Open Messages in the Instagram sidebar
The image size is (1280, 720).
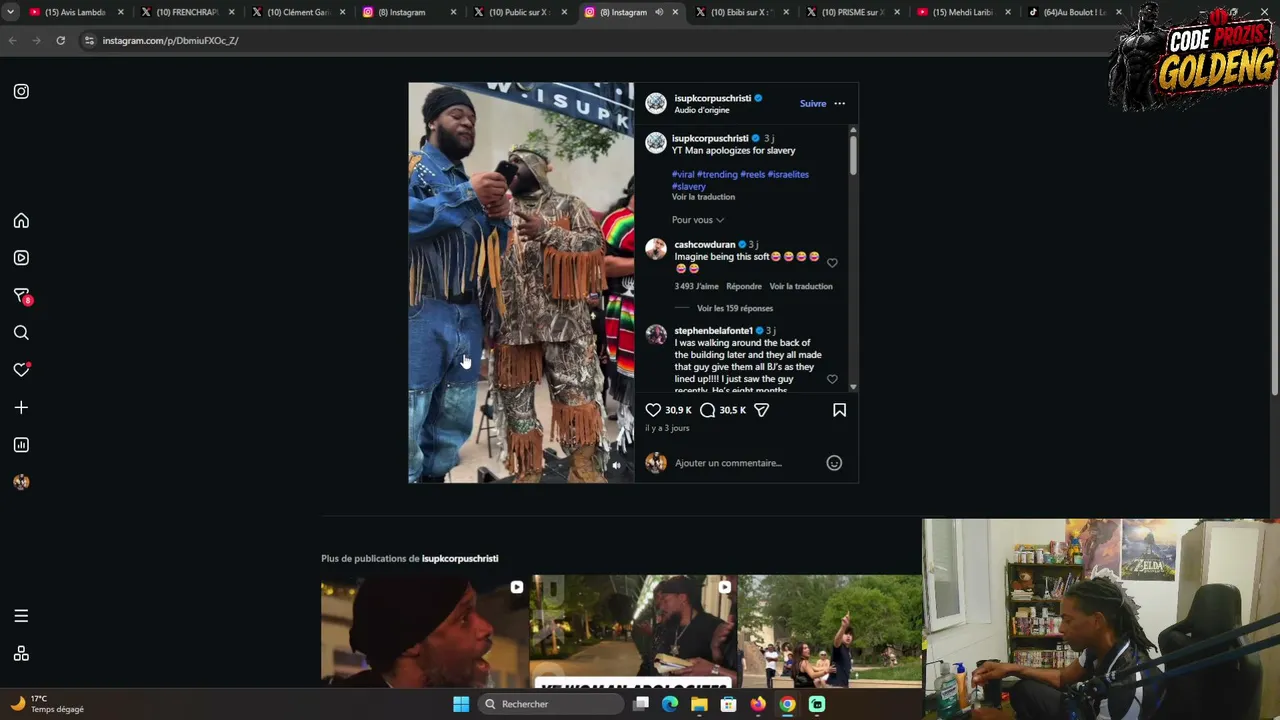coord(21,295)
